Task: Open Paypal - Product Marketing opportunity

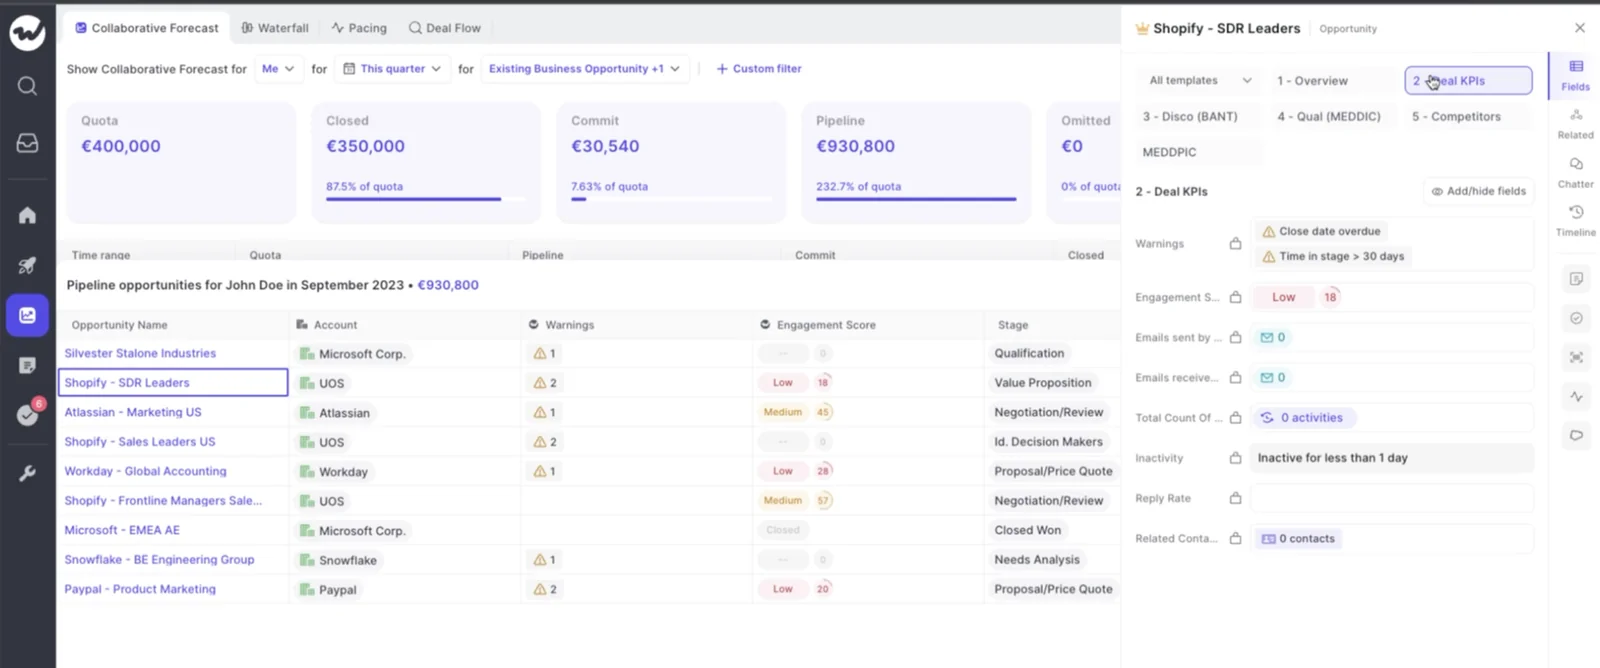Action: tap(140, 589)
